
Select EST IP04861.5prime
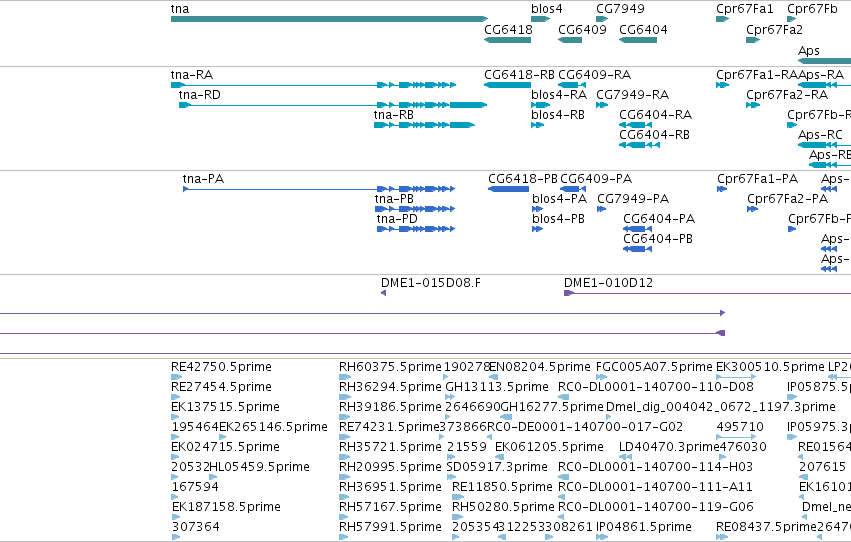(644, 527)
